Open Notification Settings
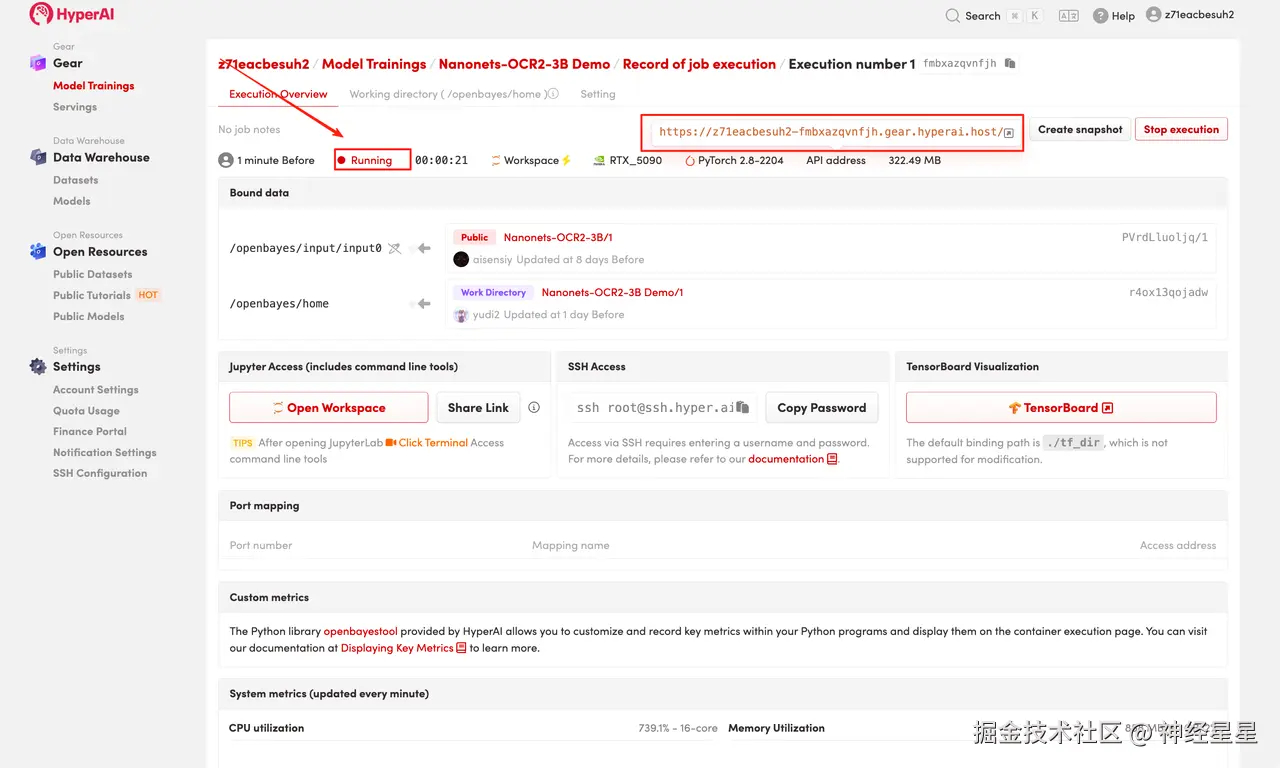 pos(105,453)
